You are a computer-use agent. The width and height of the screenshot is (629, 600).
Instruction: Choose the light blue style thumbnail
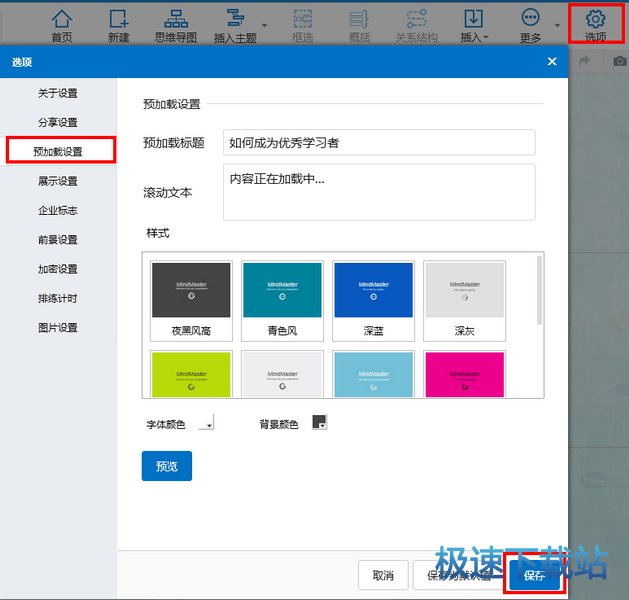373,374
